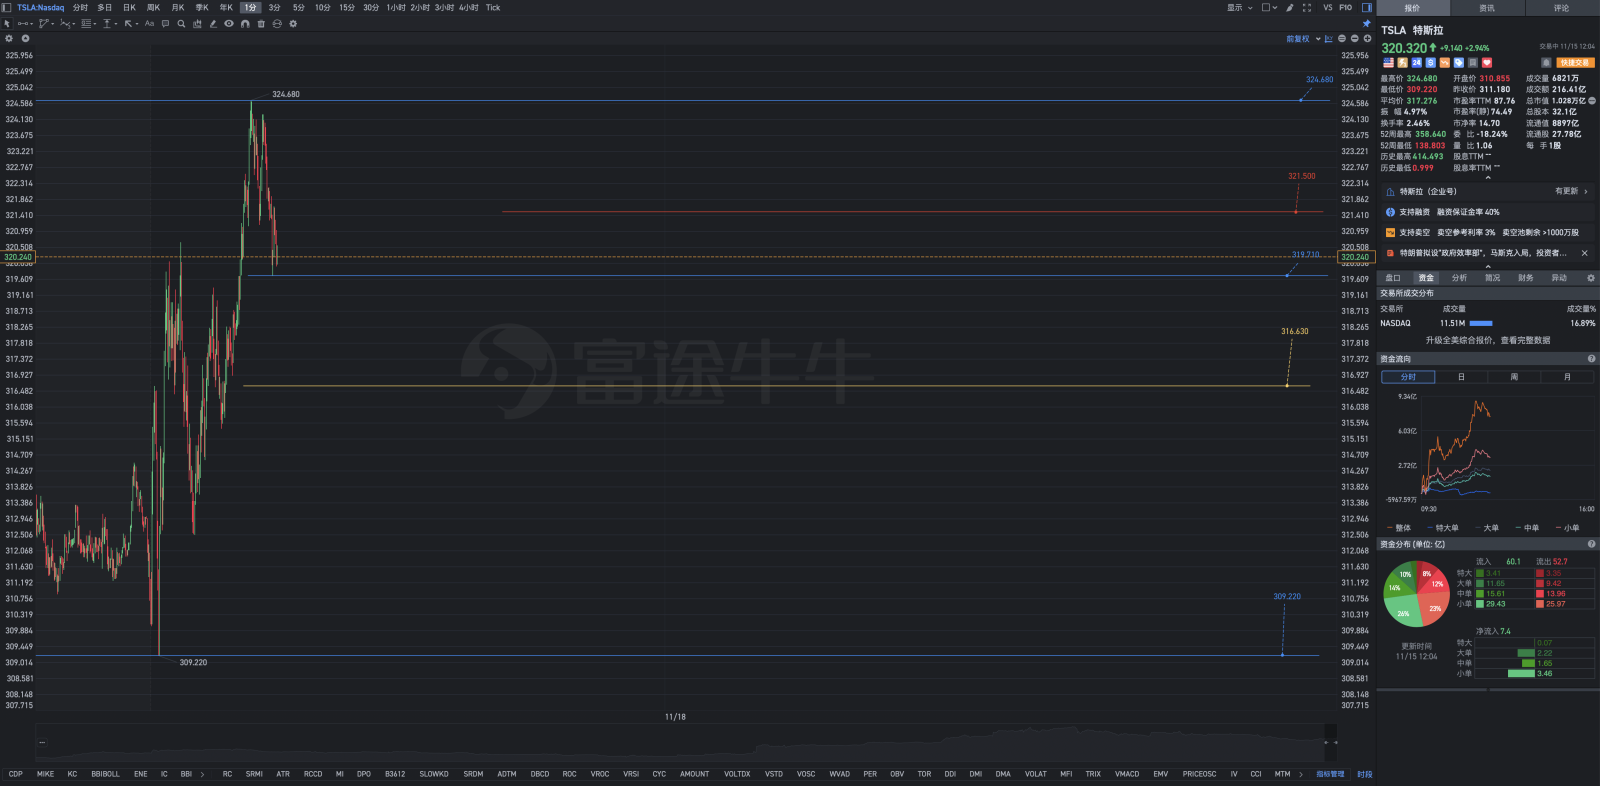Click the red heart favorite icon

pyautogui.click(x=1487, y=62)
